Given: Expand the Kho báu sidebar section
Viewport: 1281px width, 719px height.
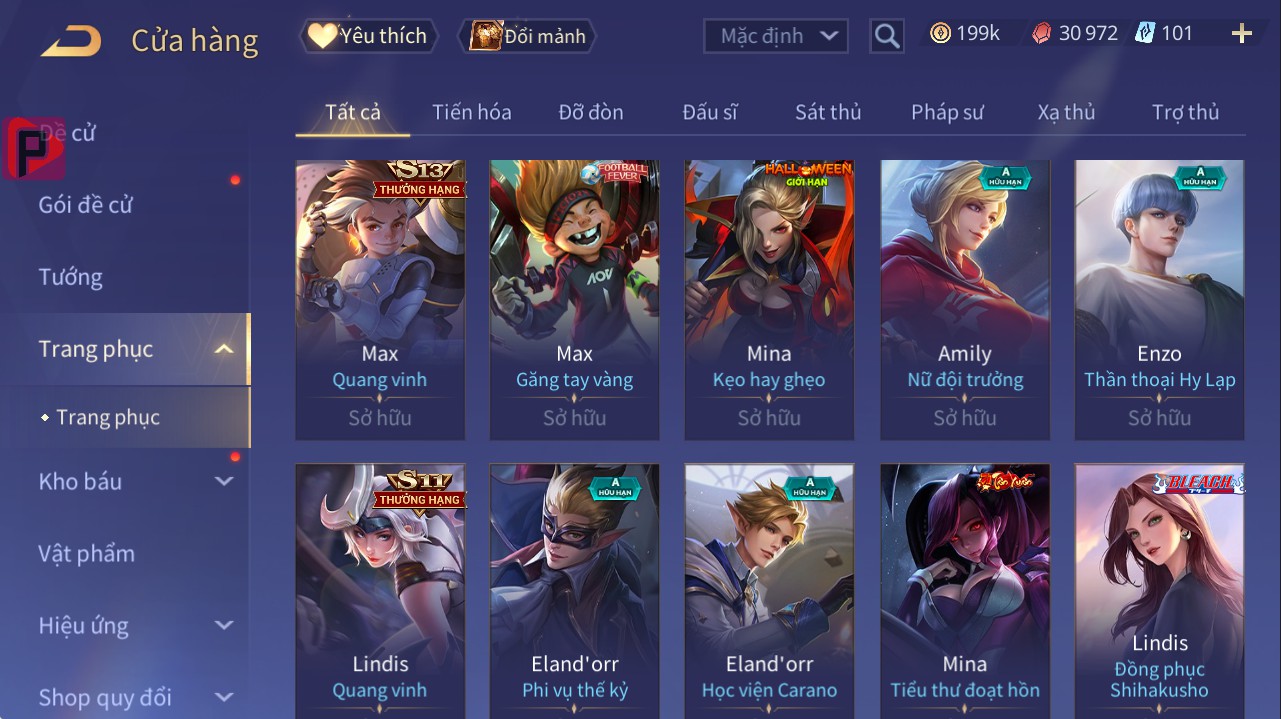Looking at the screenshot, I should [224, 481].
